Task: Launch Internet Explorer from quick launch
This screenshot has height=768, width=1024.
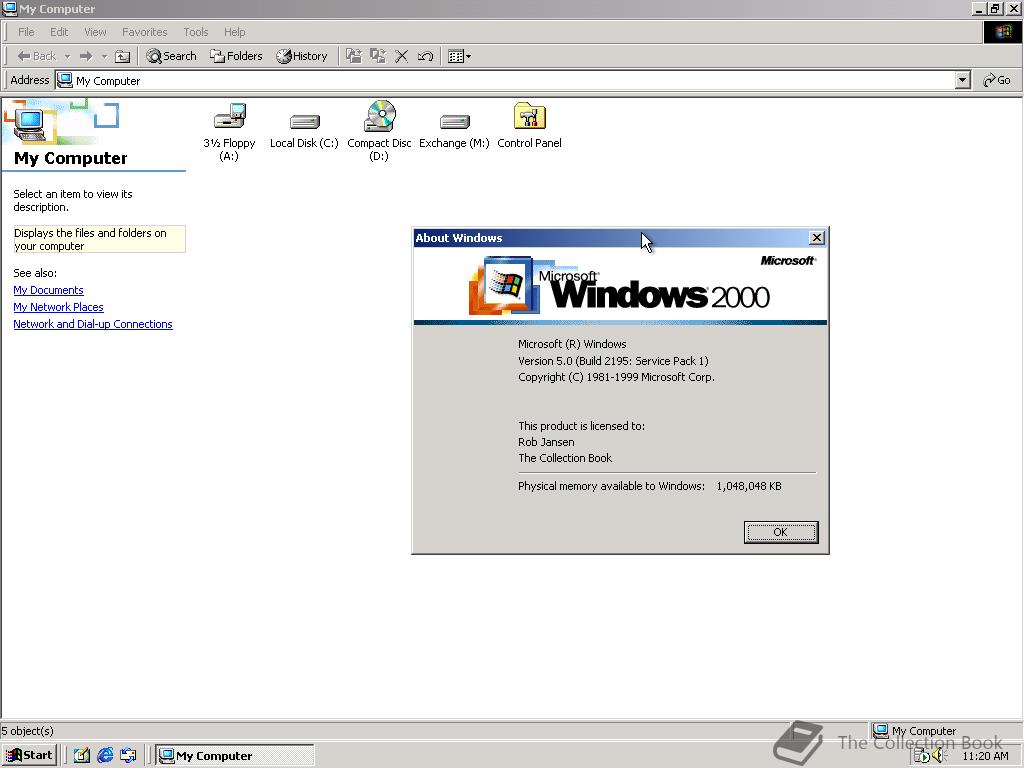Action: pos(104,756)
